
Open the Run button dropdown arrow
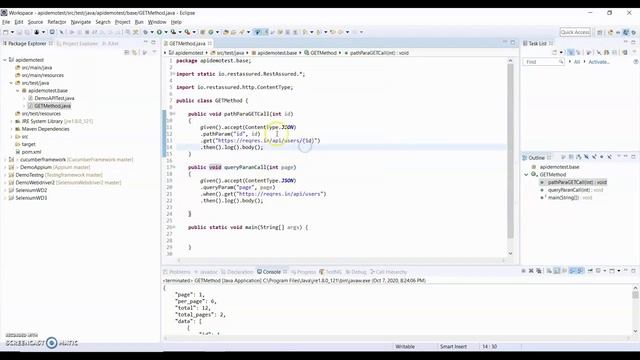(x=166, y=32)
